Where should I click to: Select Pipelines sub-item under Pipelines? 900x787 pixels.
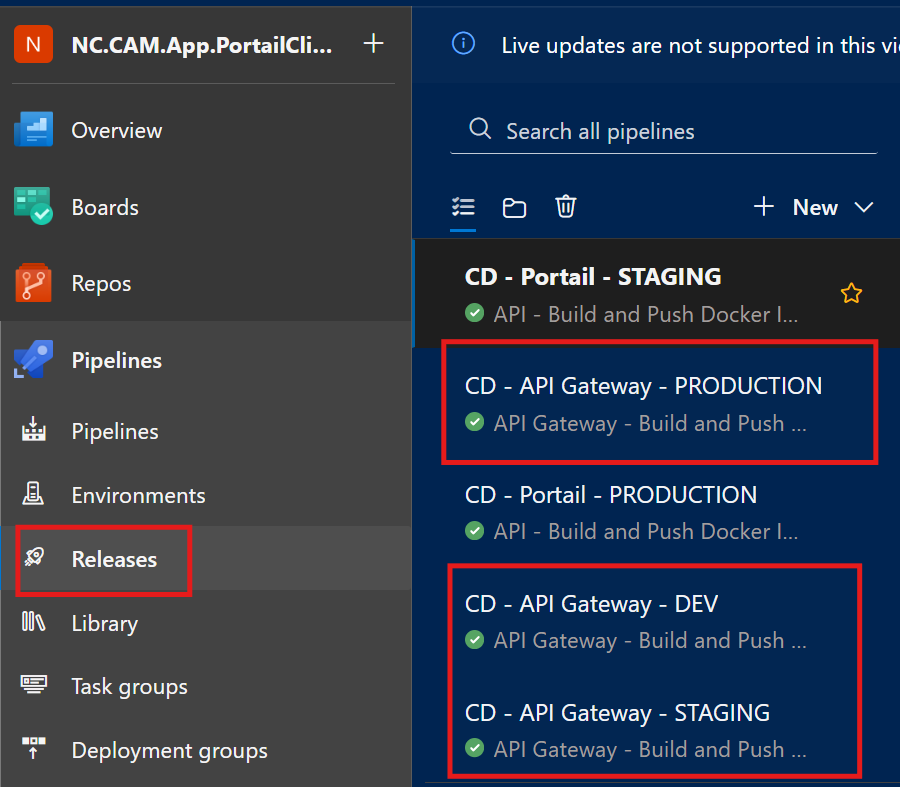pos(114,432)
